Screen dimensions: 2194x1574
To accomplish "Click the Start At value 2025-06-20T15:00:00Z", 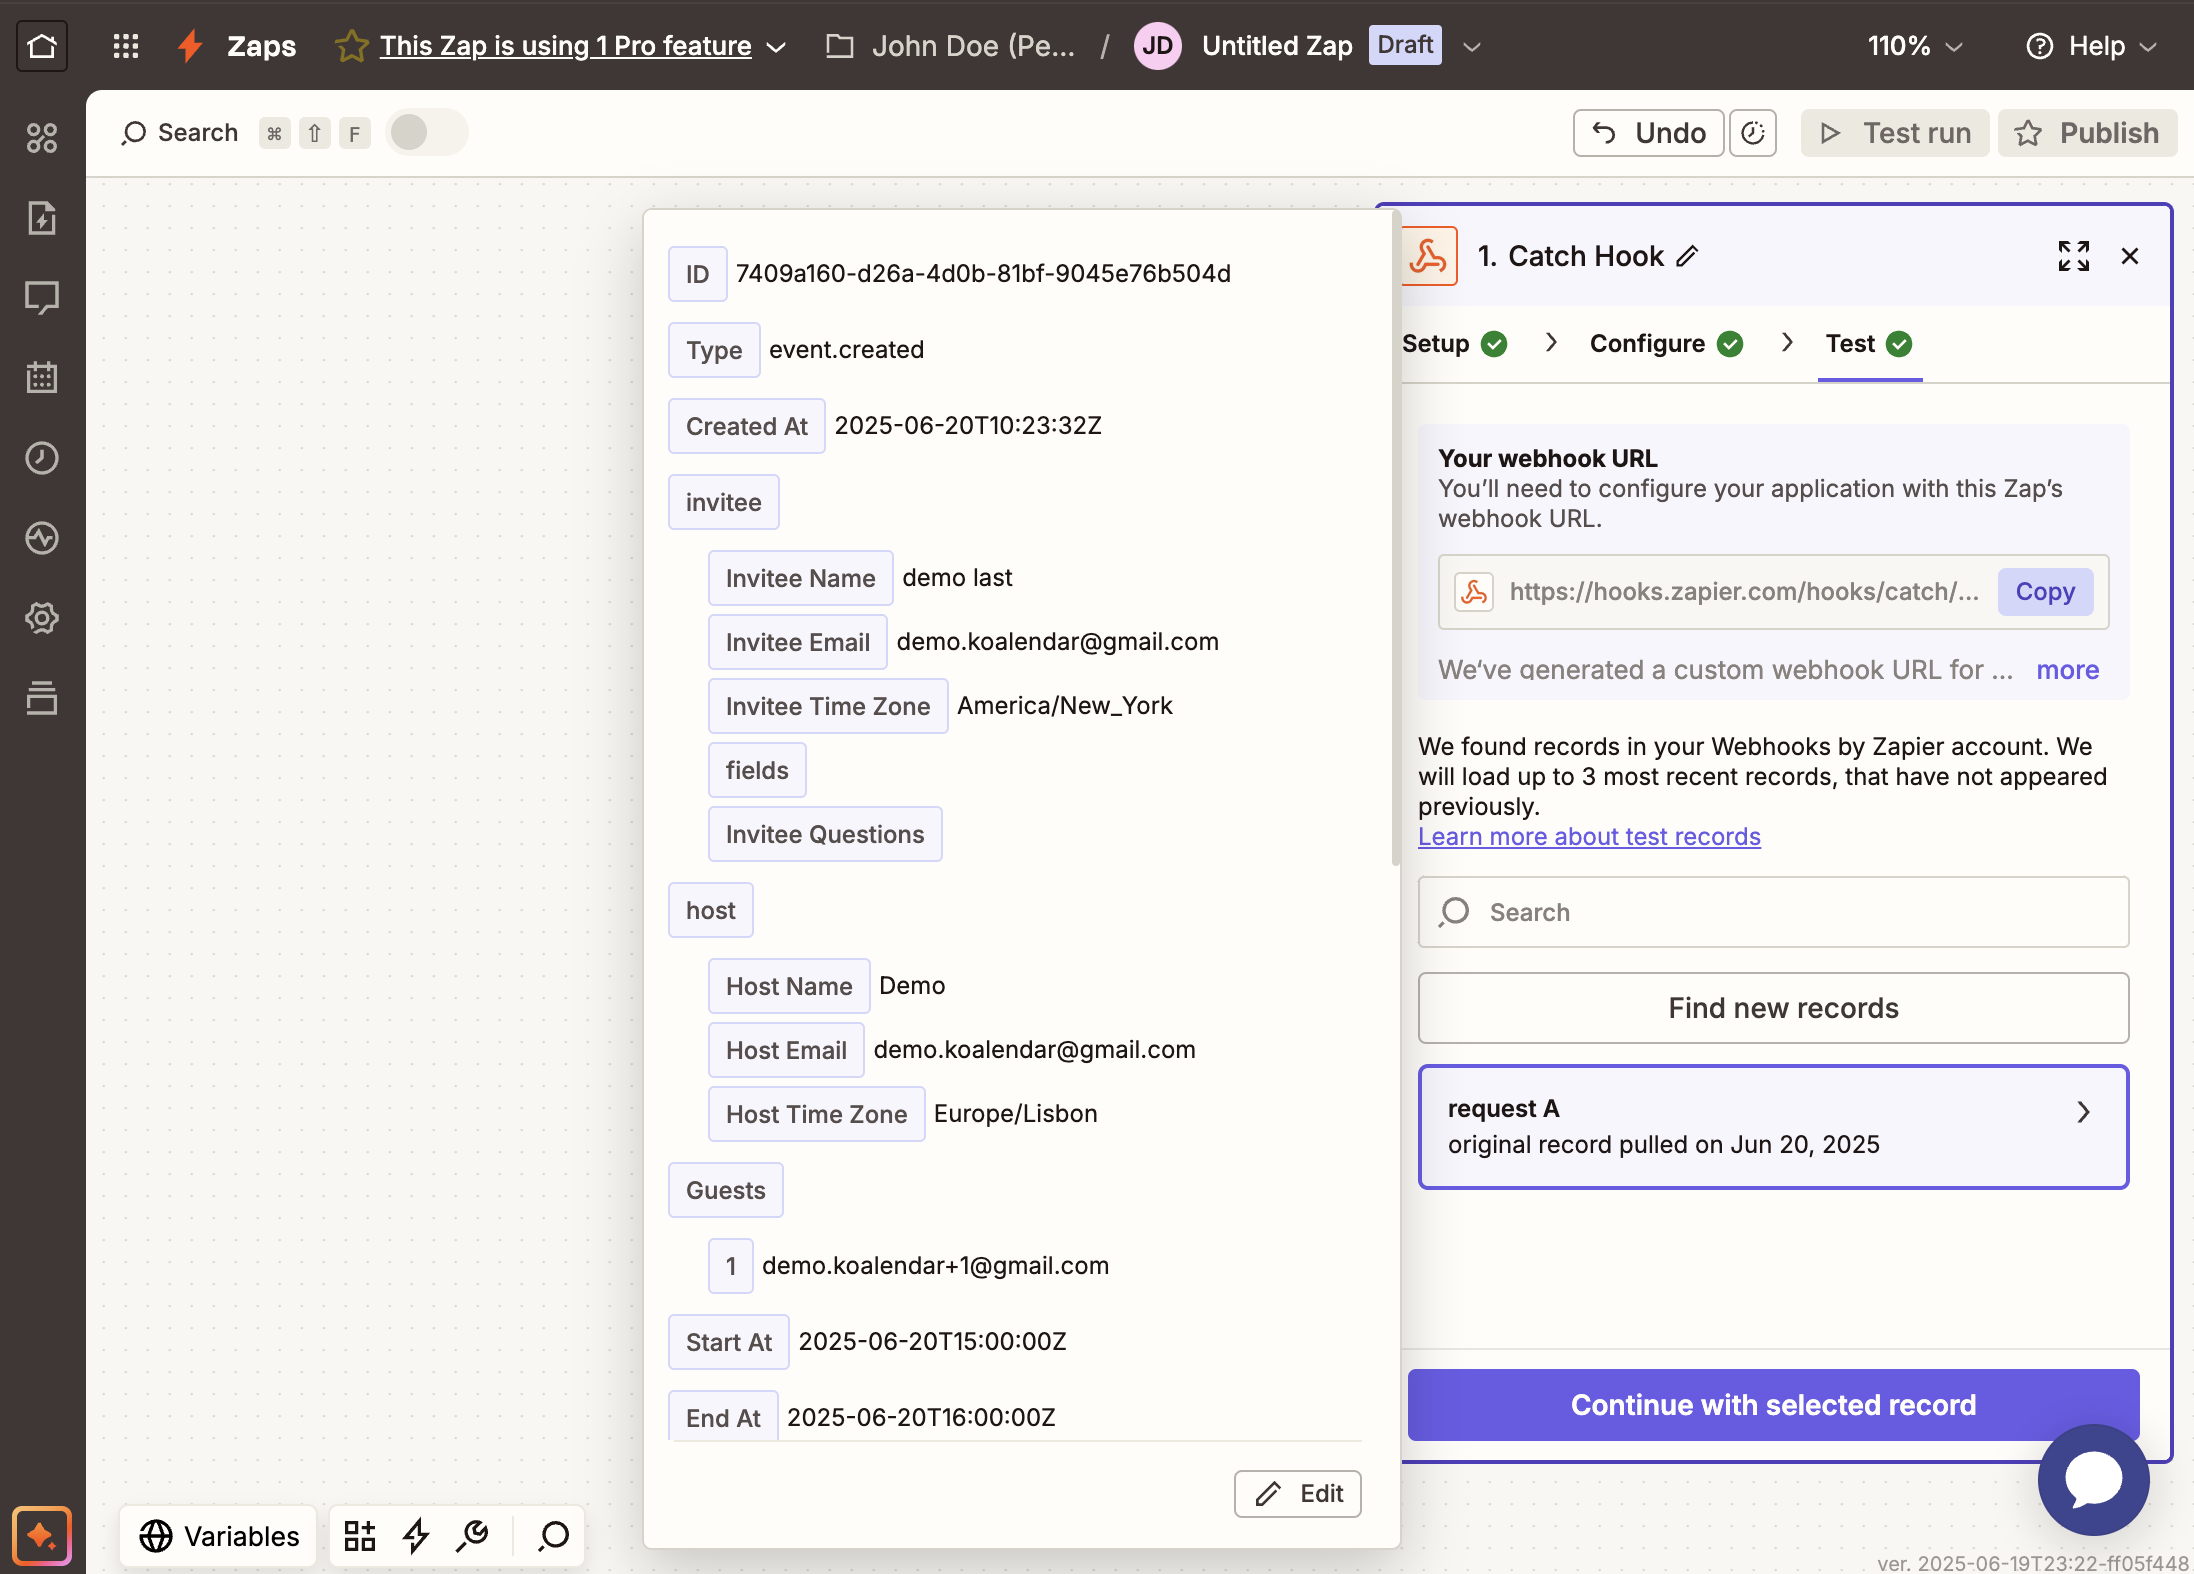I will click(932, 1342).
